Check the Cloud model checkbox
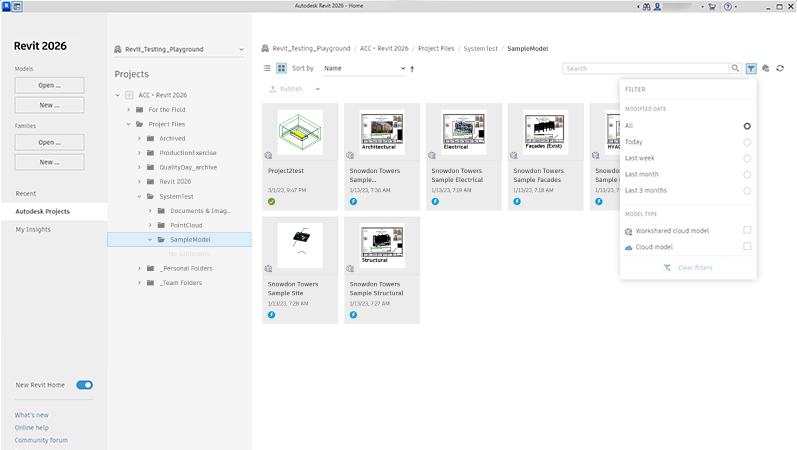The image size is (797, 450). pos(747,247)
